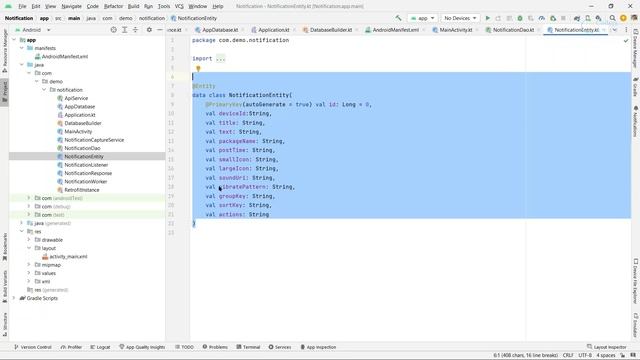Screen dimensions: 640x360
Task: Open the App Inspection tool window
Action: [318, 347]
